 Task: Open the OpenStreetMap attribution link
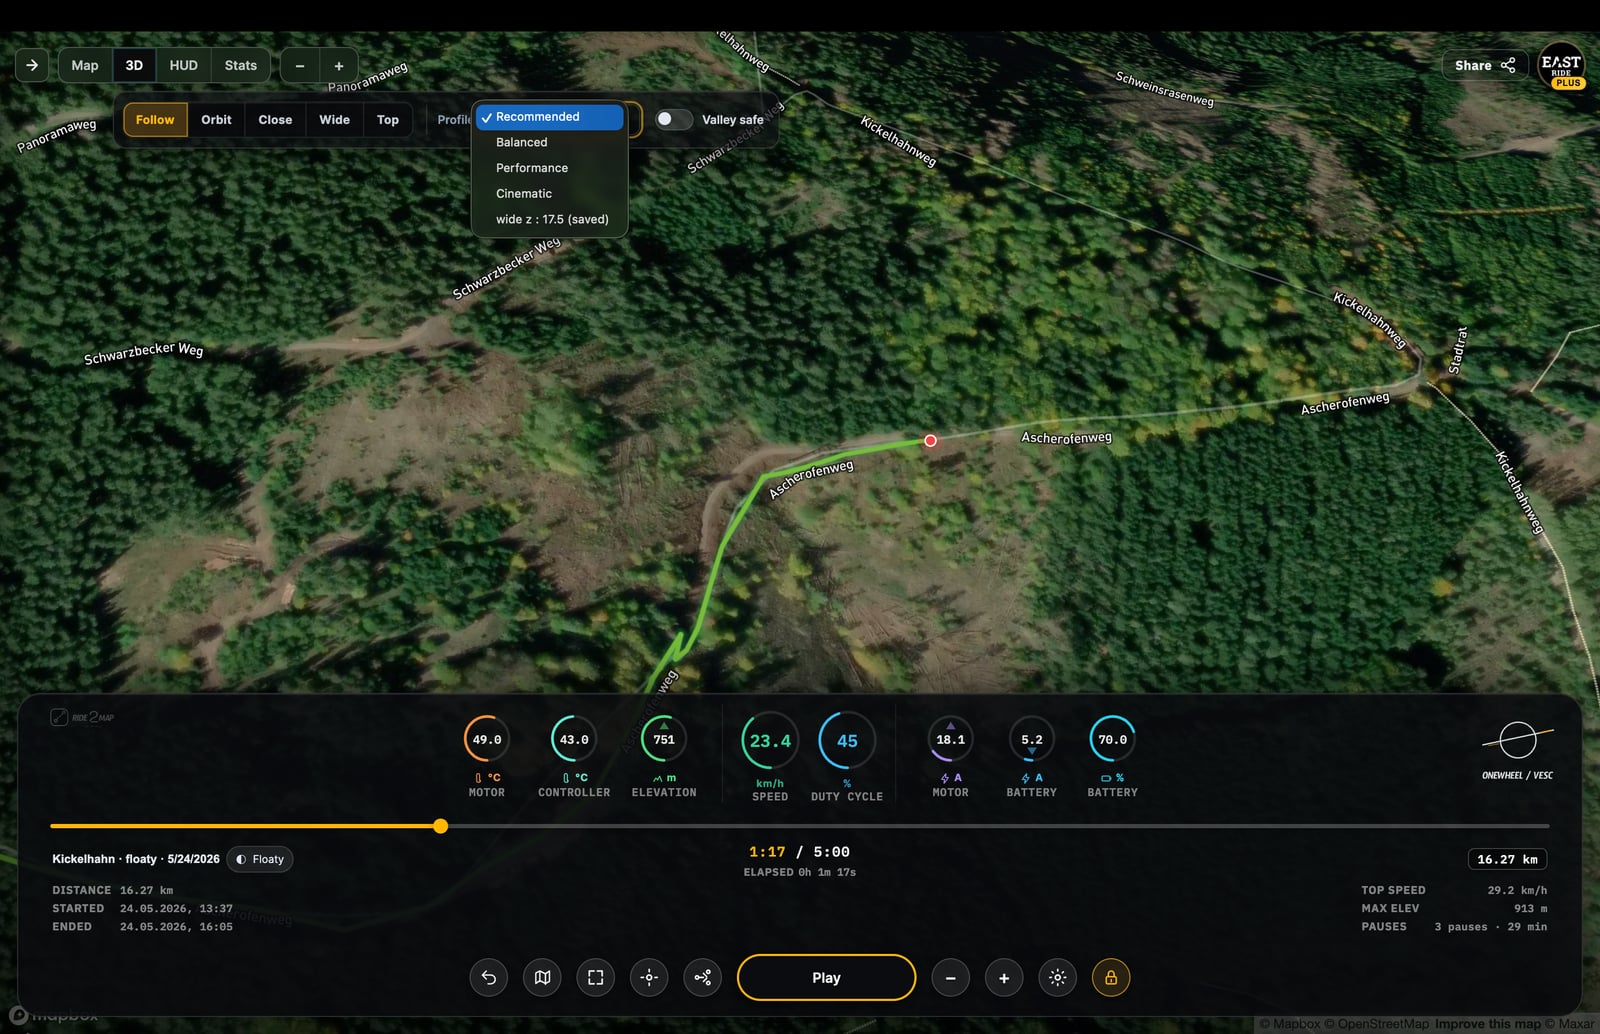1376,1024
